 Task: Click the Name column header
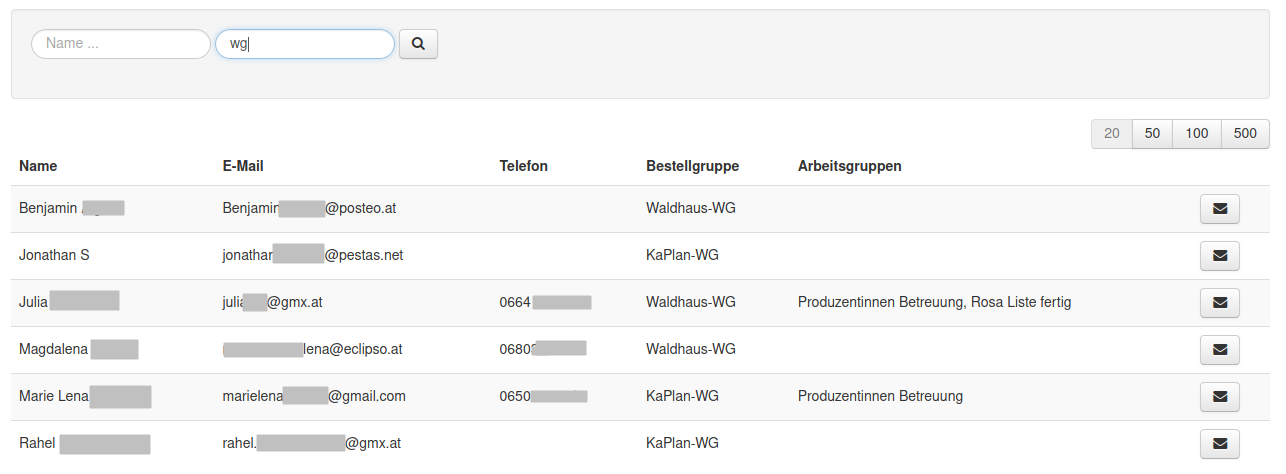[x=38, y=166]
